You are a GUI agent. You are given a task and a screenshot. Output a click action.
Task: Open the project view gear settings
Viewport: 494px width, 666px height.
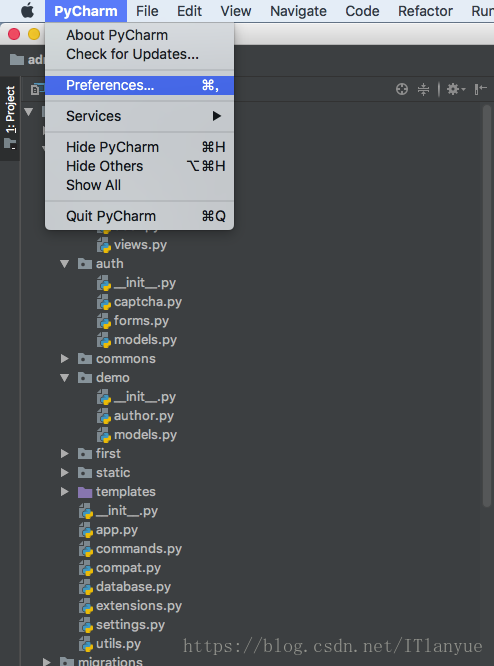456,89
